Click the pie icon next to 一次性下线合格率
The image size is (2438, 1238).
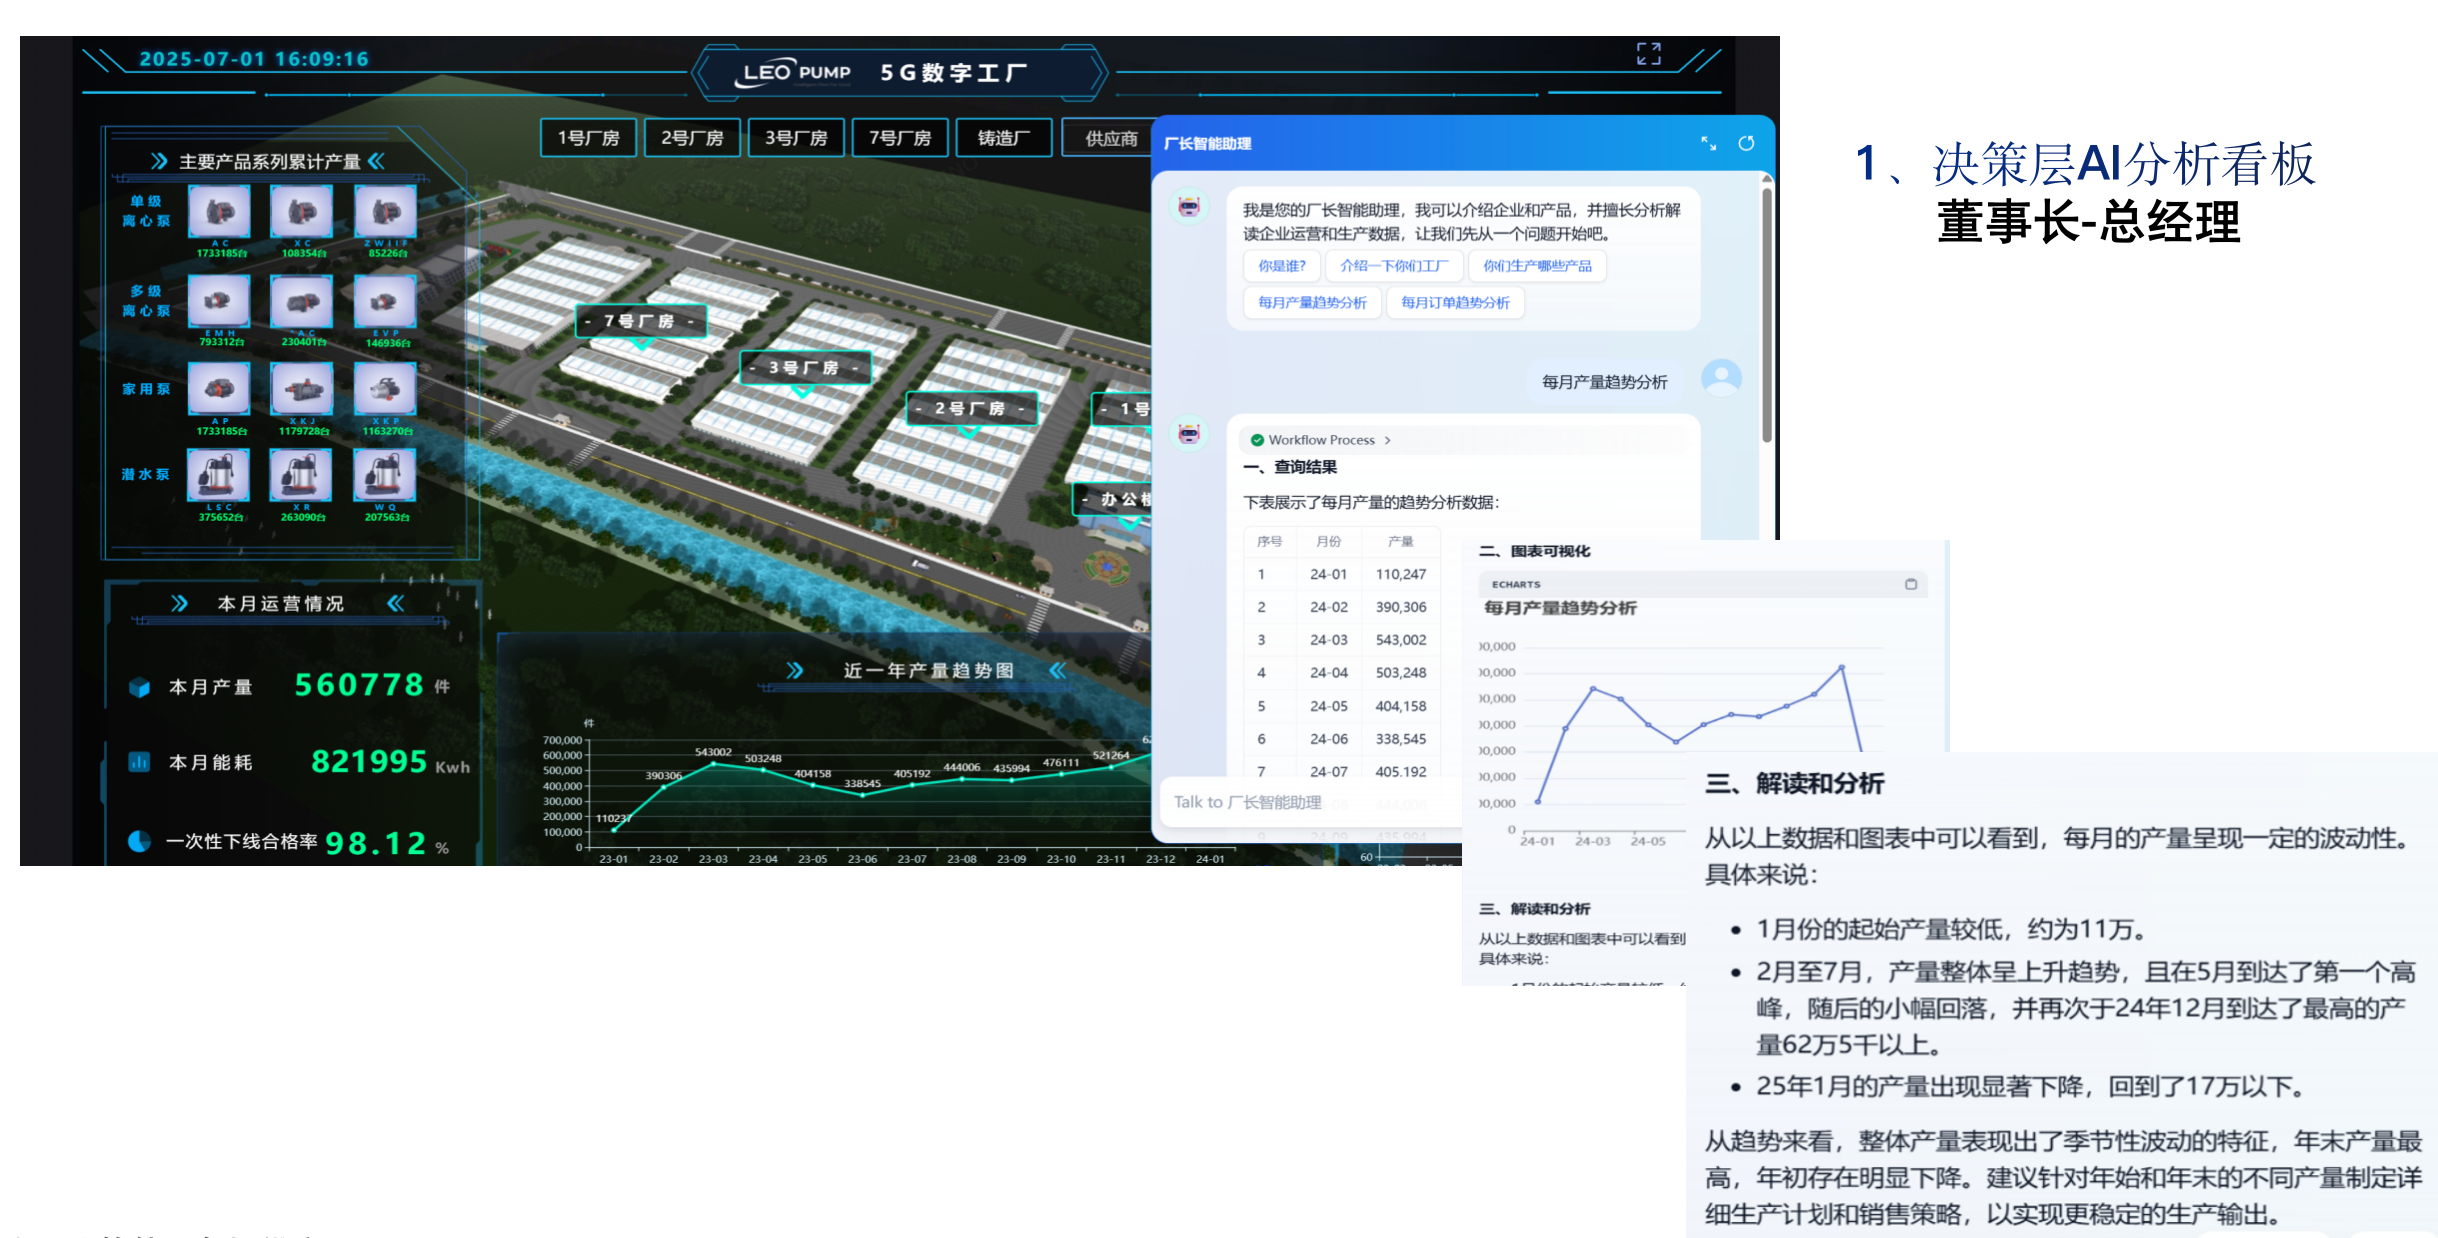[x=139, y=841]
